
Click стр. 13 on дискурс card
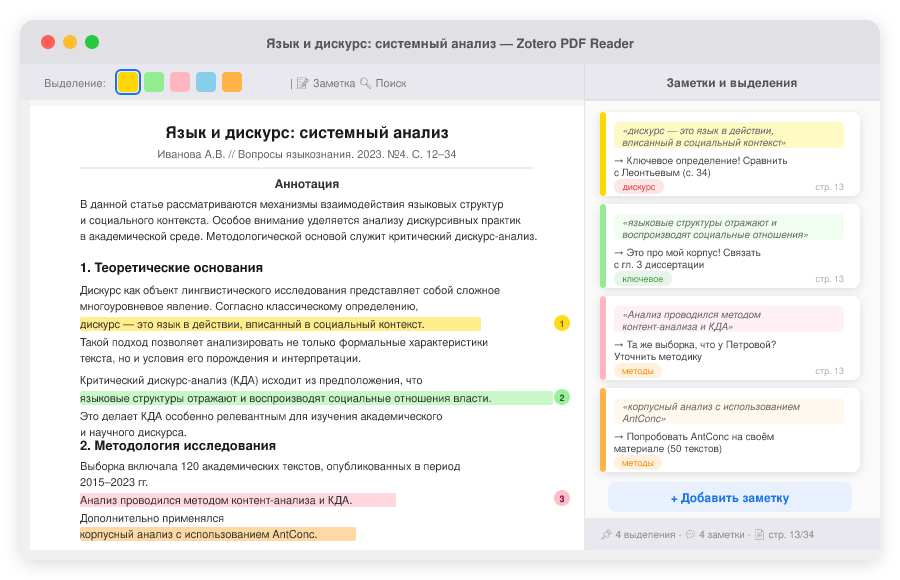[x=829, y=187]
